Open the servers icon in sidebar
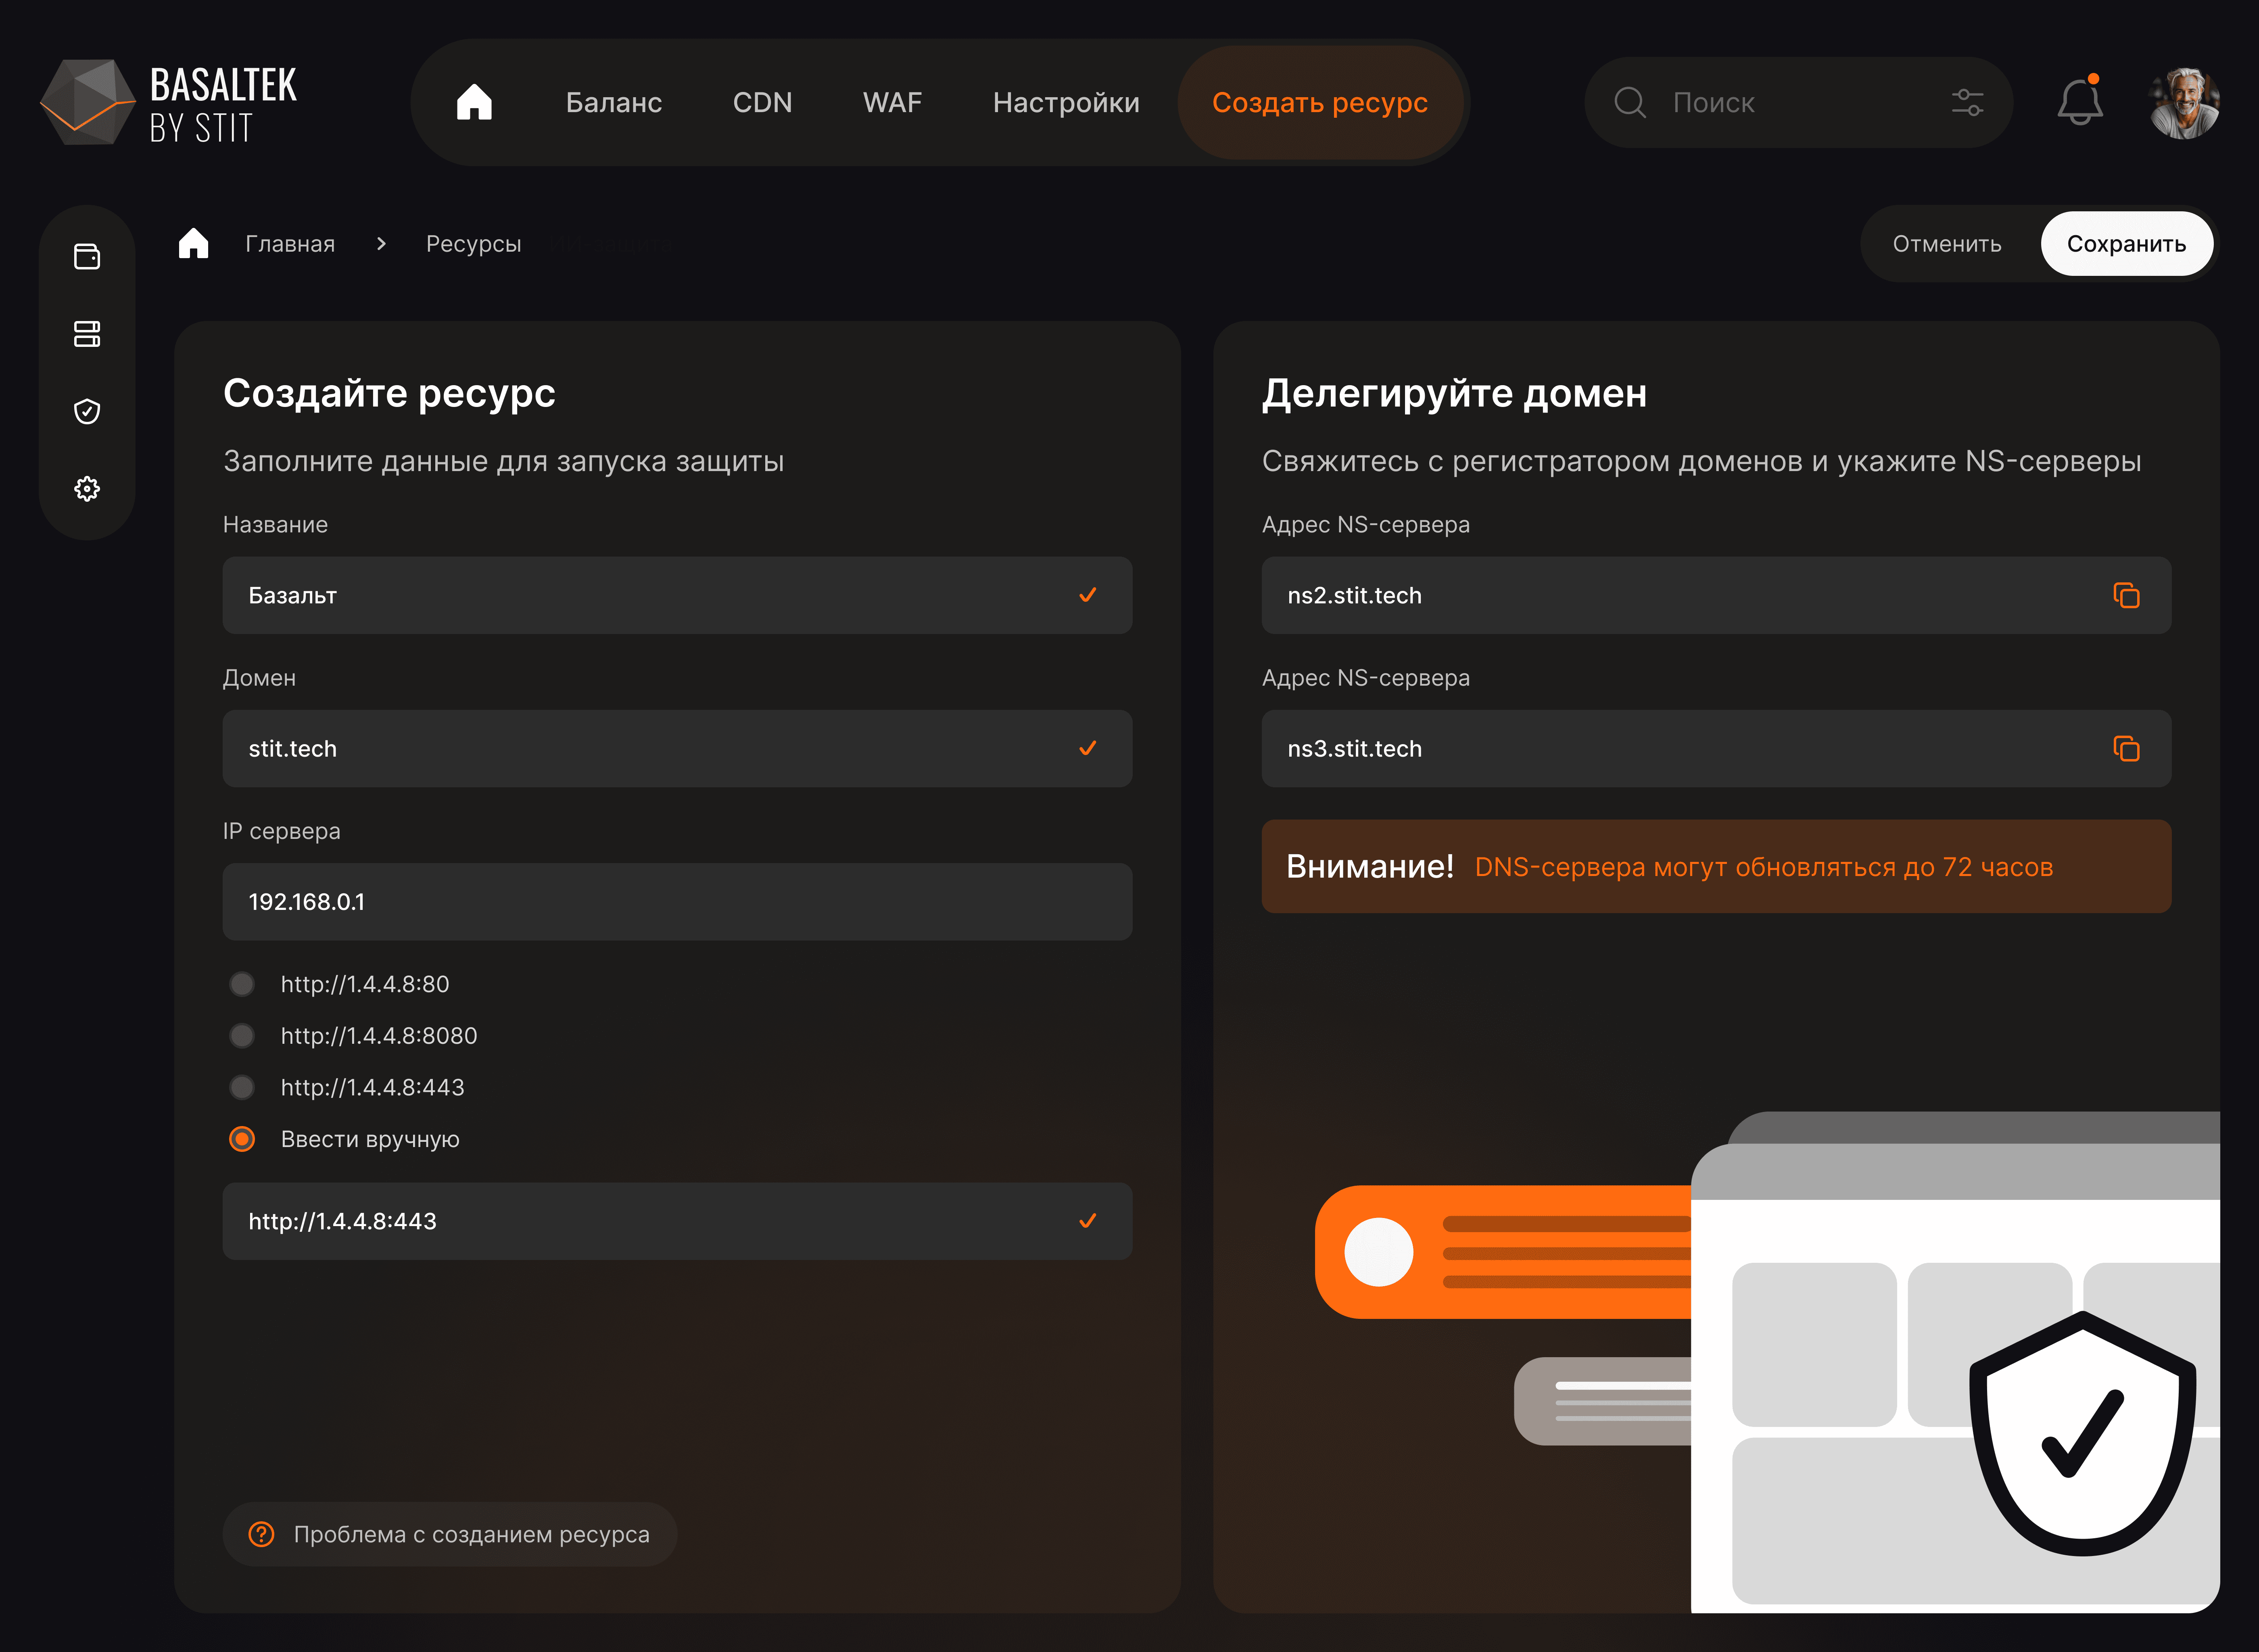 (87, 334)
